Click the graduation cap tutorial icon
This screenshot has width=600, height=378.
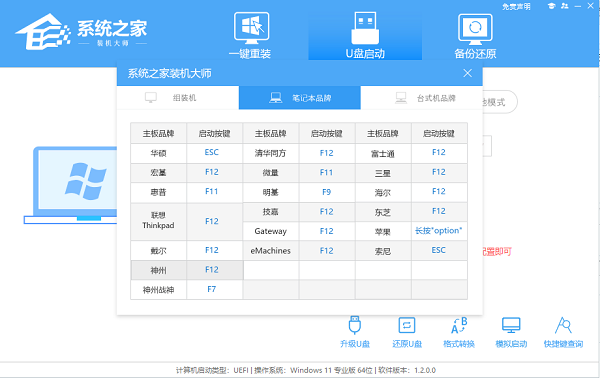click(x=551, y=6)
